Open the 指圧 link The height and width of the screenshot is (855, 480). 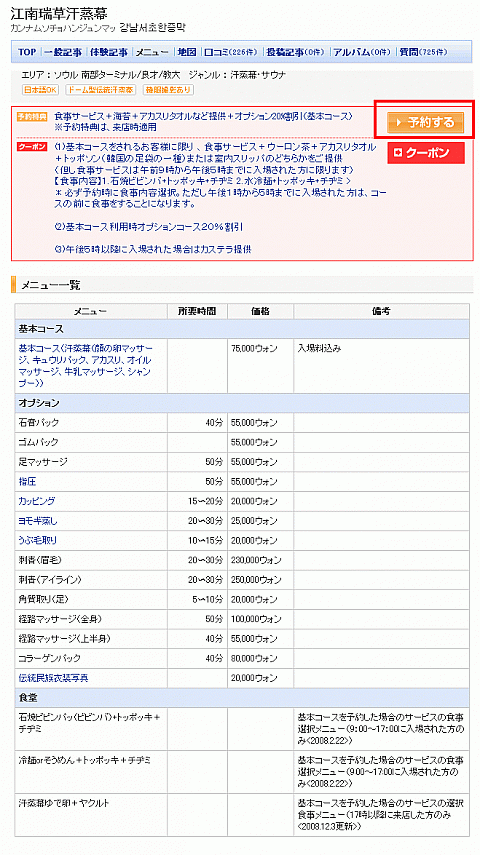[27, 481]
